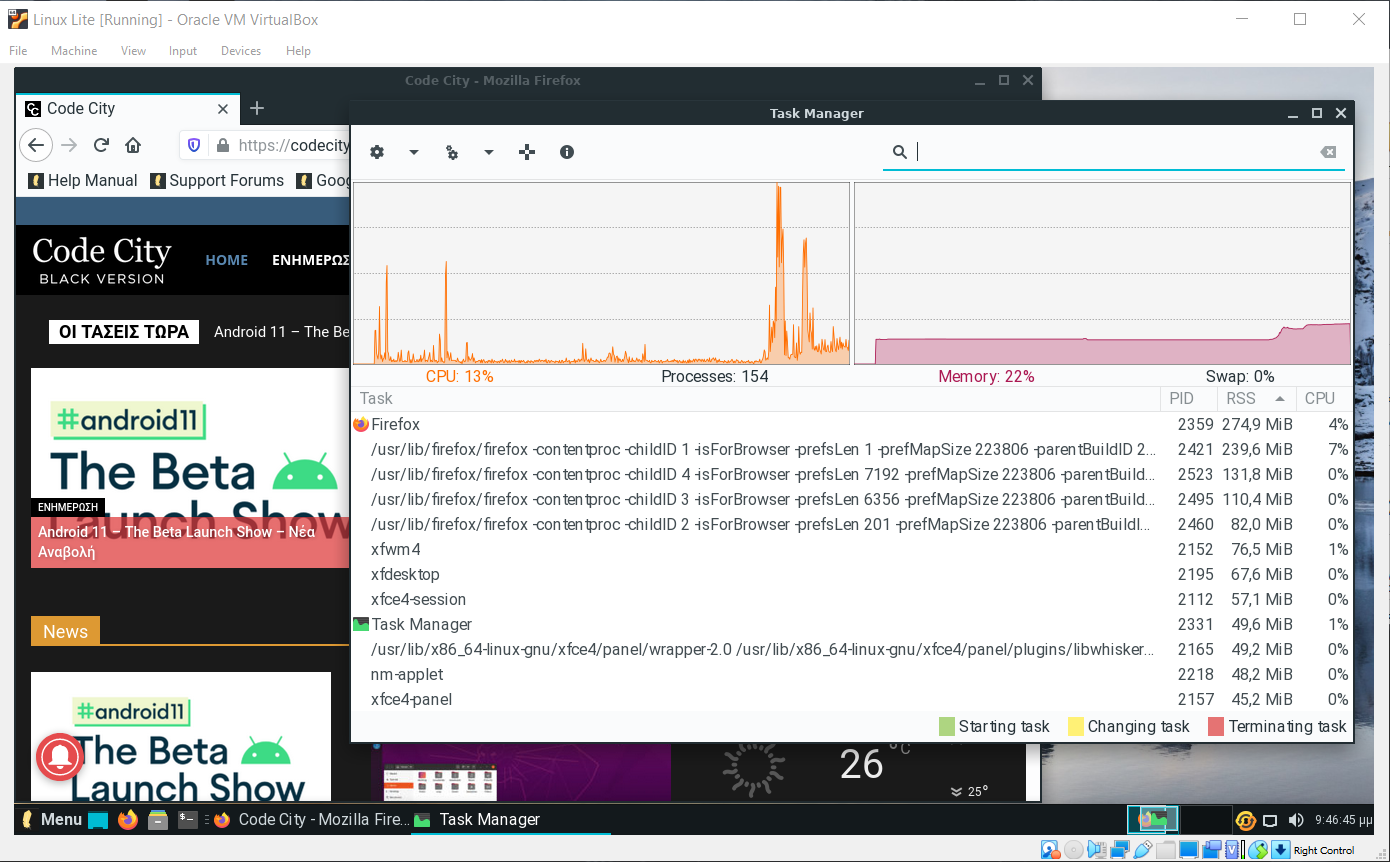This screenshot has height=862, width=1390.
Task: Open a new tab in Firefox
Action: point(257,108)
